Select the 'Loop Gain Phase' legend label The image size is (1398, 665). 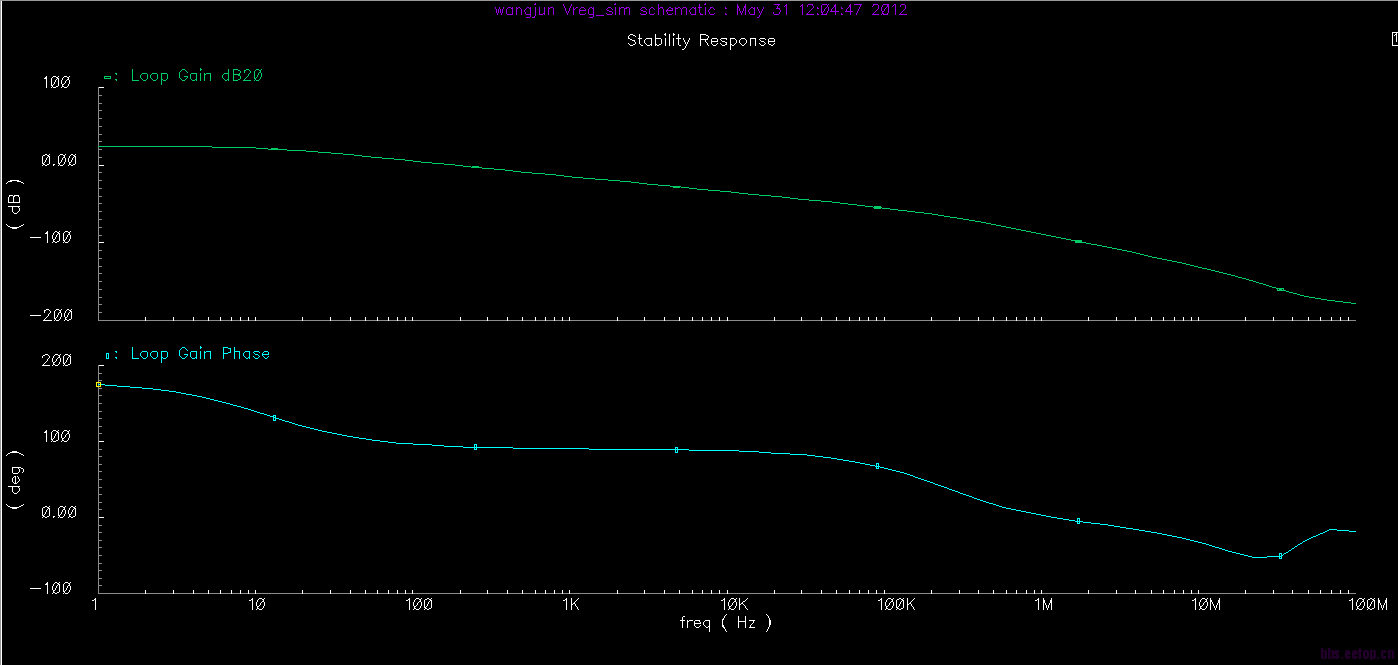click(x=200, y=354)
